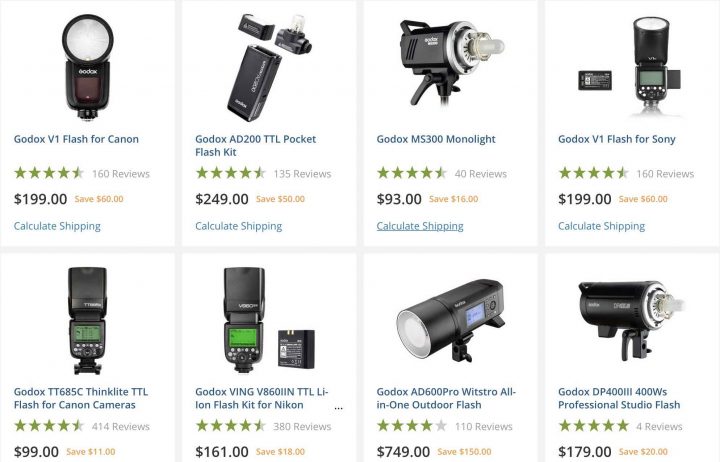Open the Godox AD200 TTL Pocket Flash Kit link
Image resolution: width=720 pixels, height=462 pixels.
click(x=255, y=146)
